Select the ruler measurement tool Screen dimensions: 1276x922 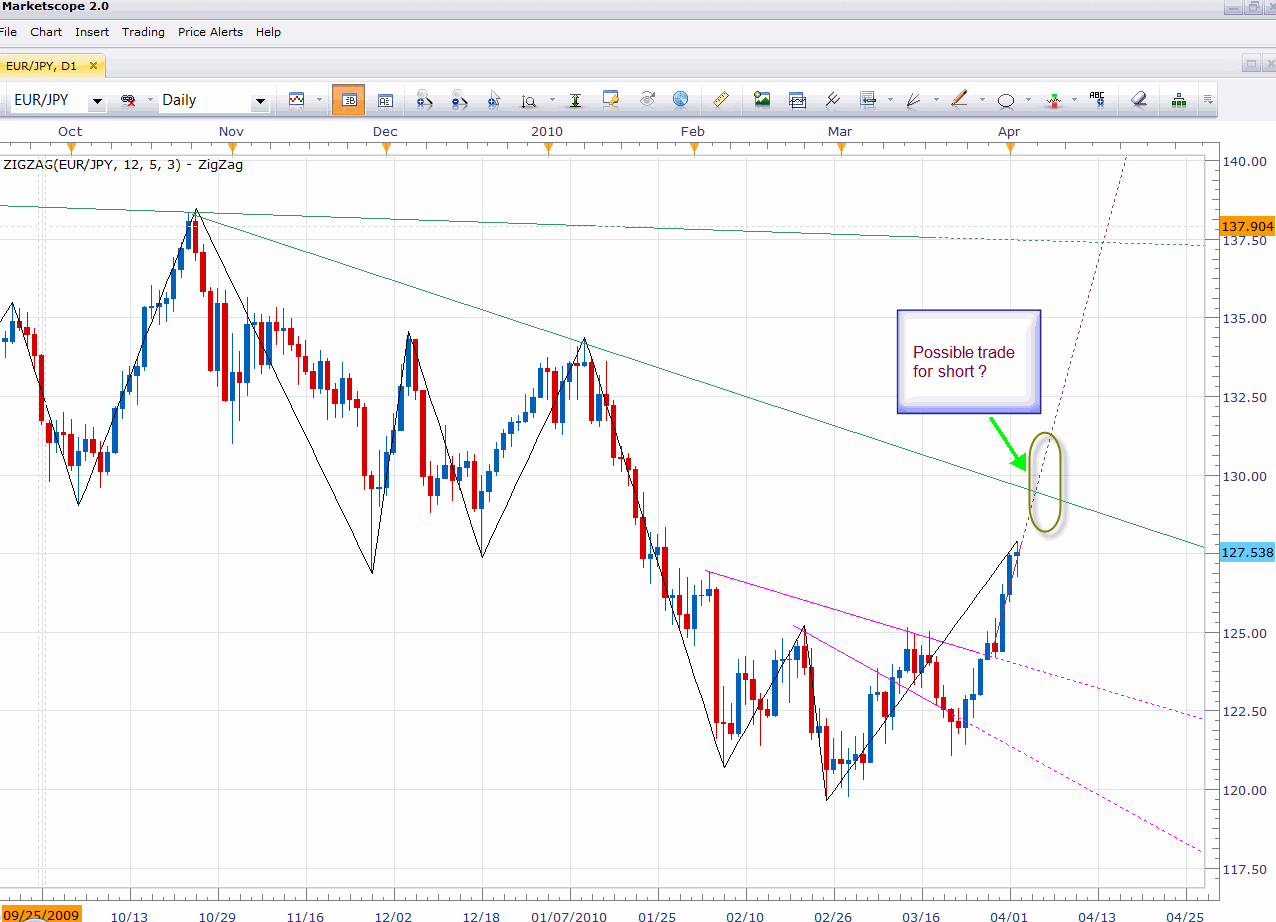(720, 100)
